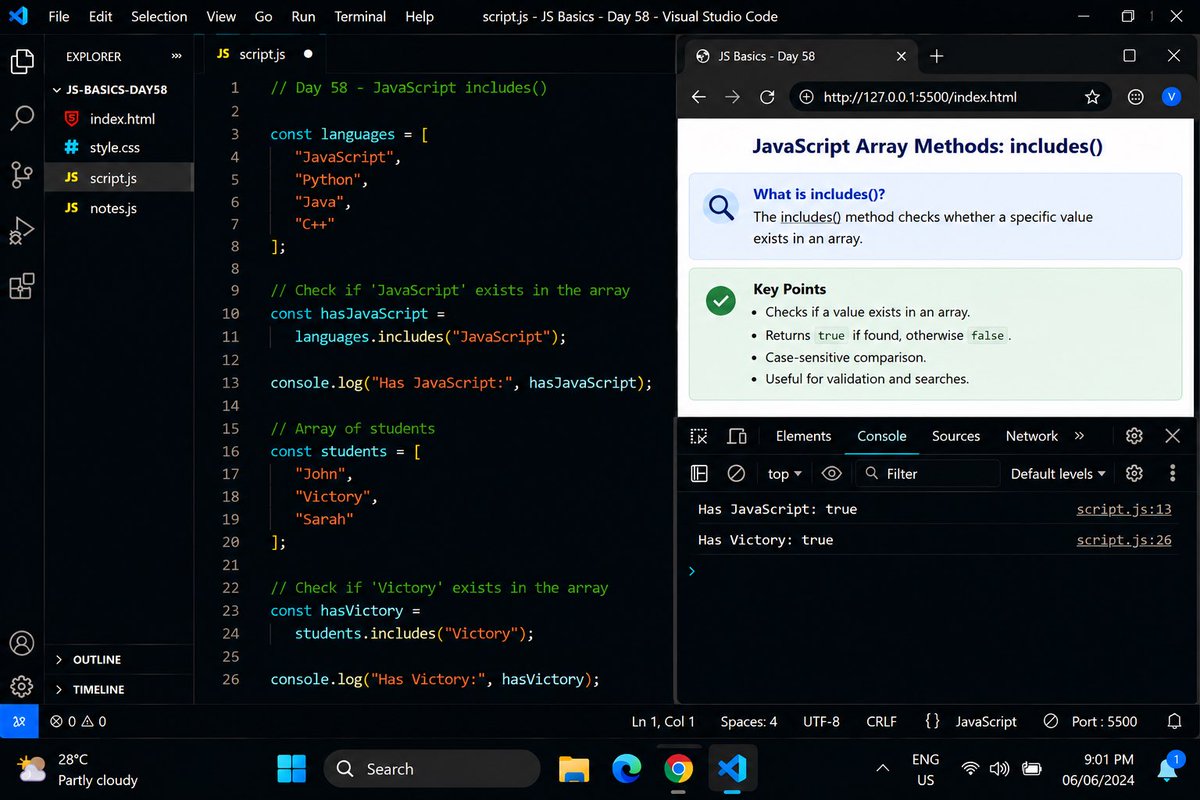
Task: Open the Manage gear in the activity bar
Action: tap(22, 687)
